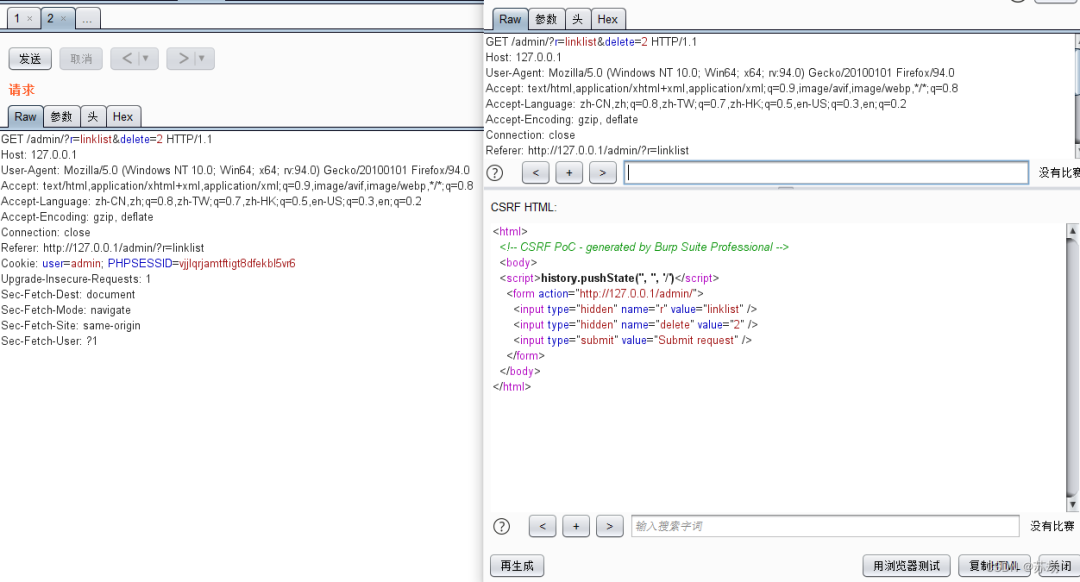Click the 'Sec-Fetch-User: ?1' line
The image size is (1080, 582).
[49, 341]
